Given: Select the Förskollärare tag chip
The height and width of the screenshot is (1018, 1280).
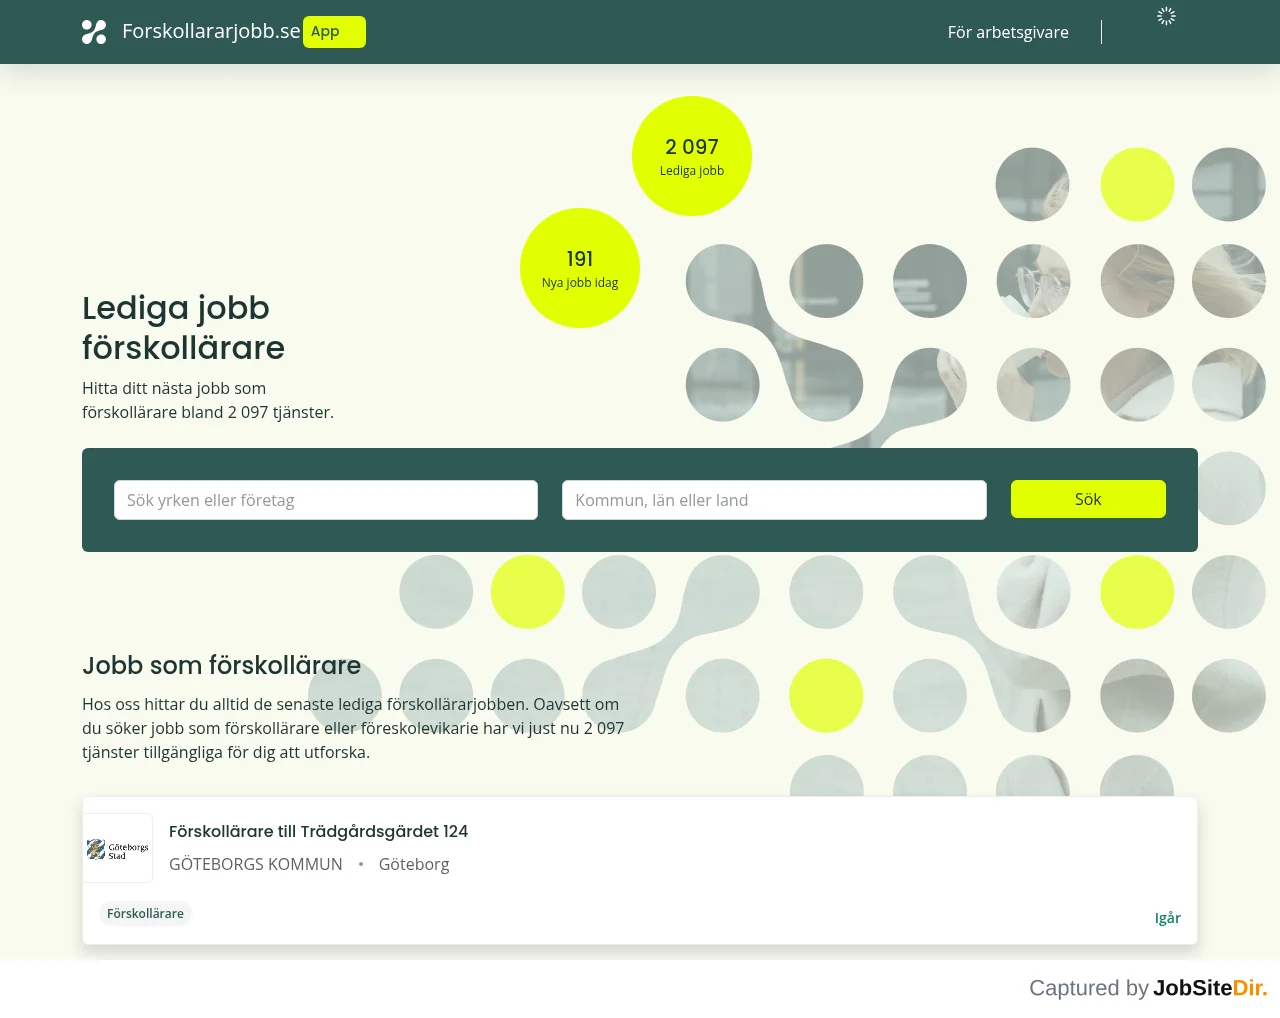Looking at the screenshot, I should [x=145, y=913].
